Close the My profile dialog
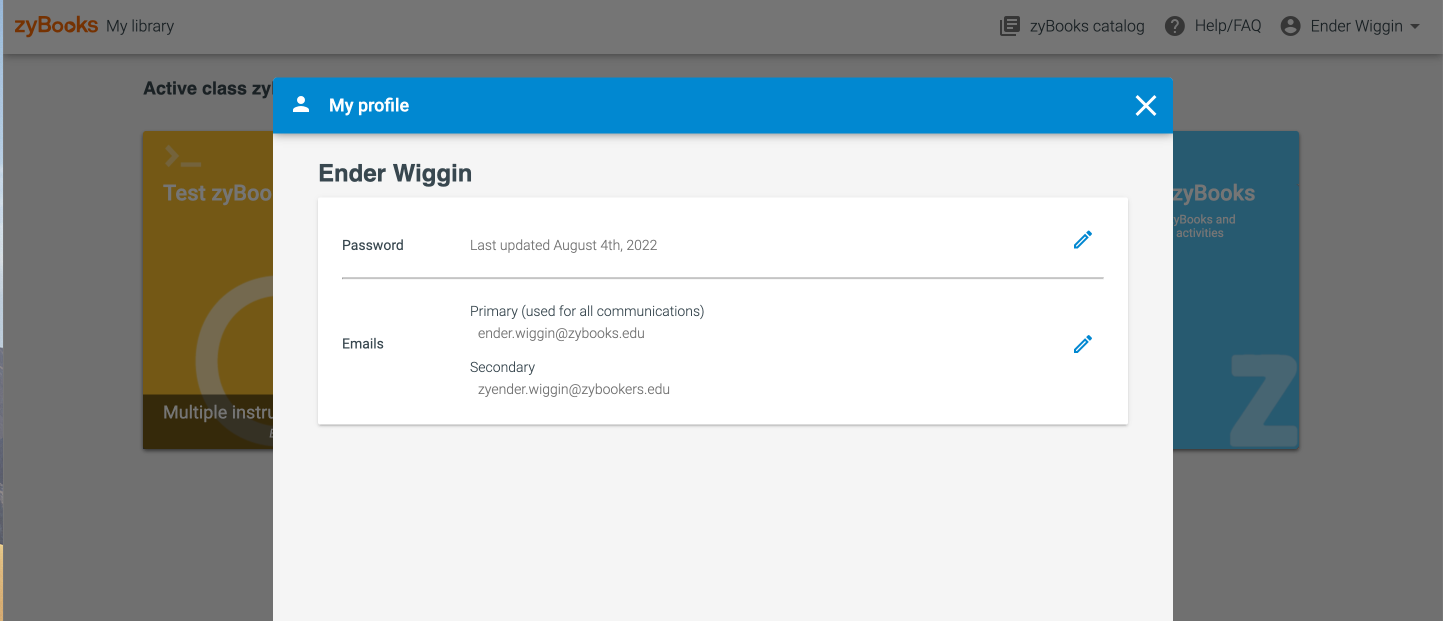Image resolution: width=1443 pixels, height=621 pixels. (1146, 105)
